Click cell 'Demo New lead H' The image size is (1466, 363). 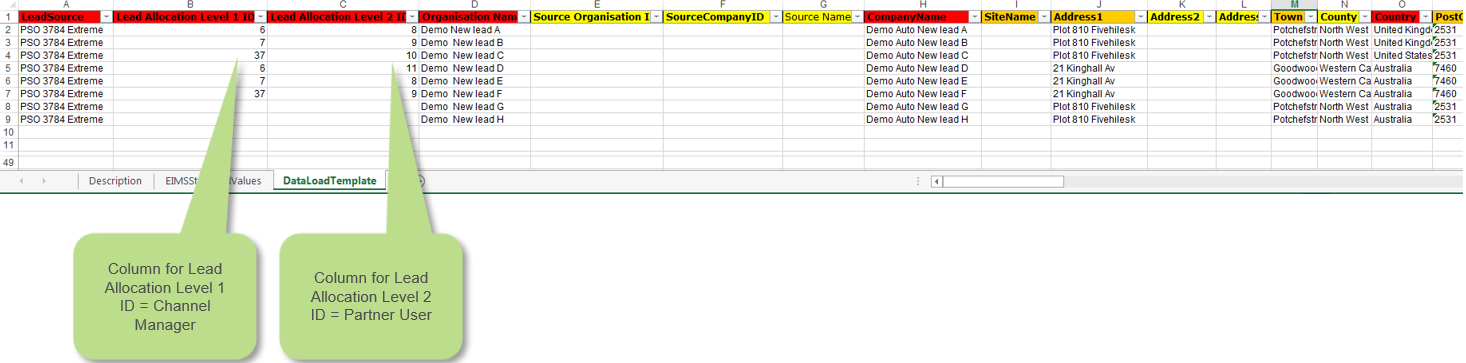tap(474, 119)
